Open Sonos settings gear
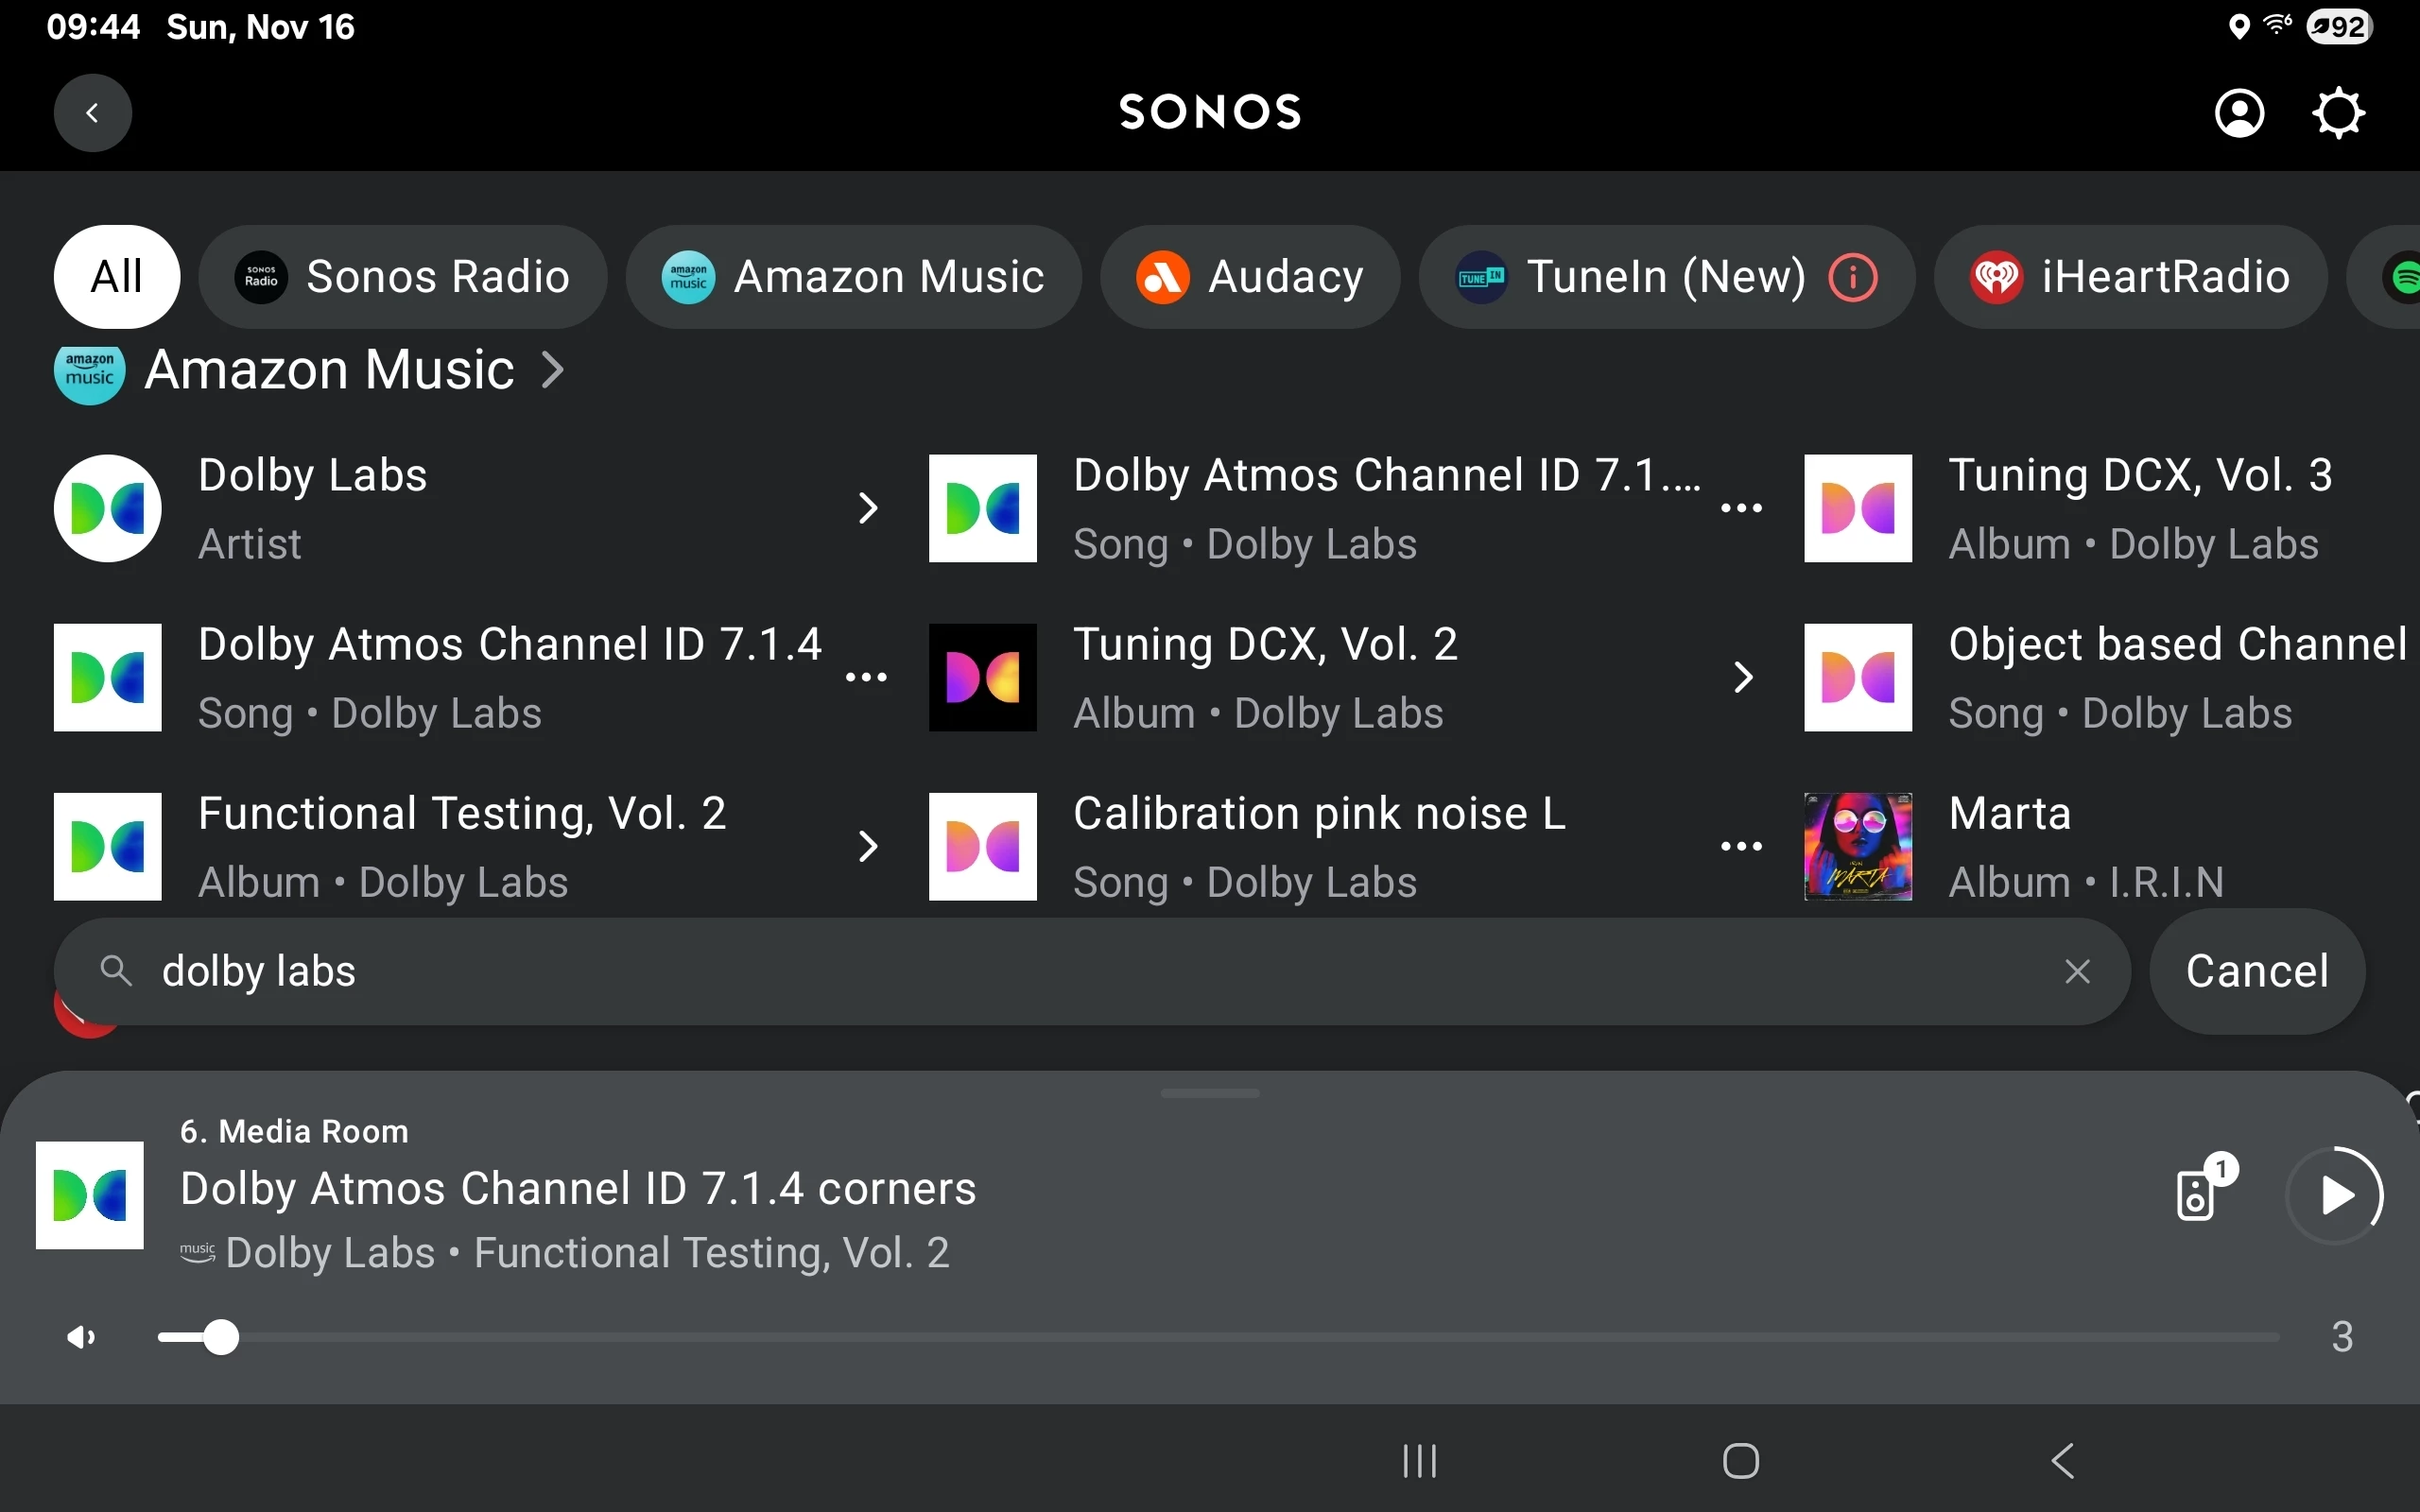The width and height of the screenshot is (2420, 1512). [2338, 113]
